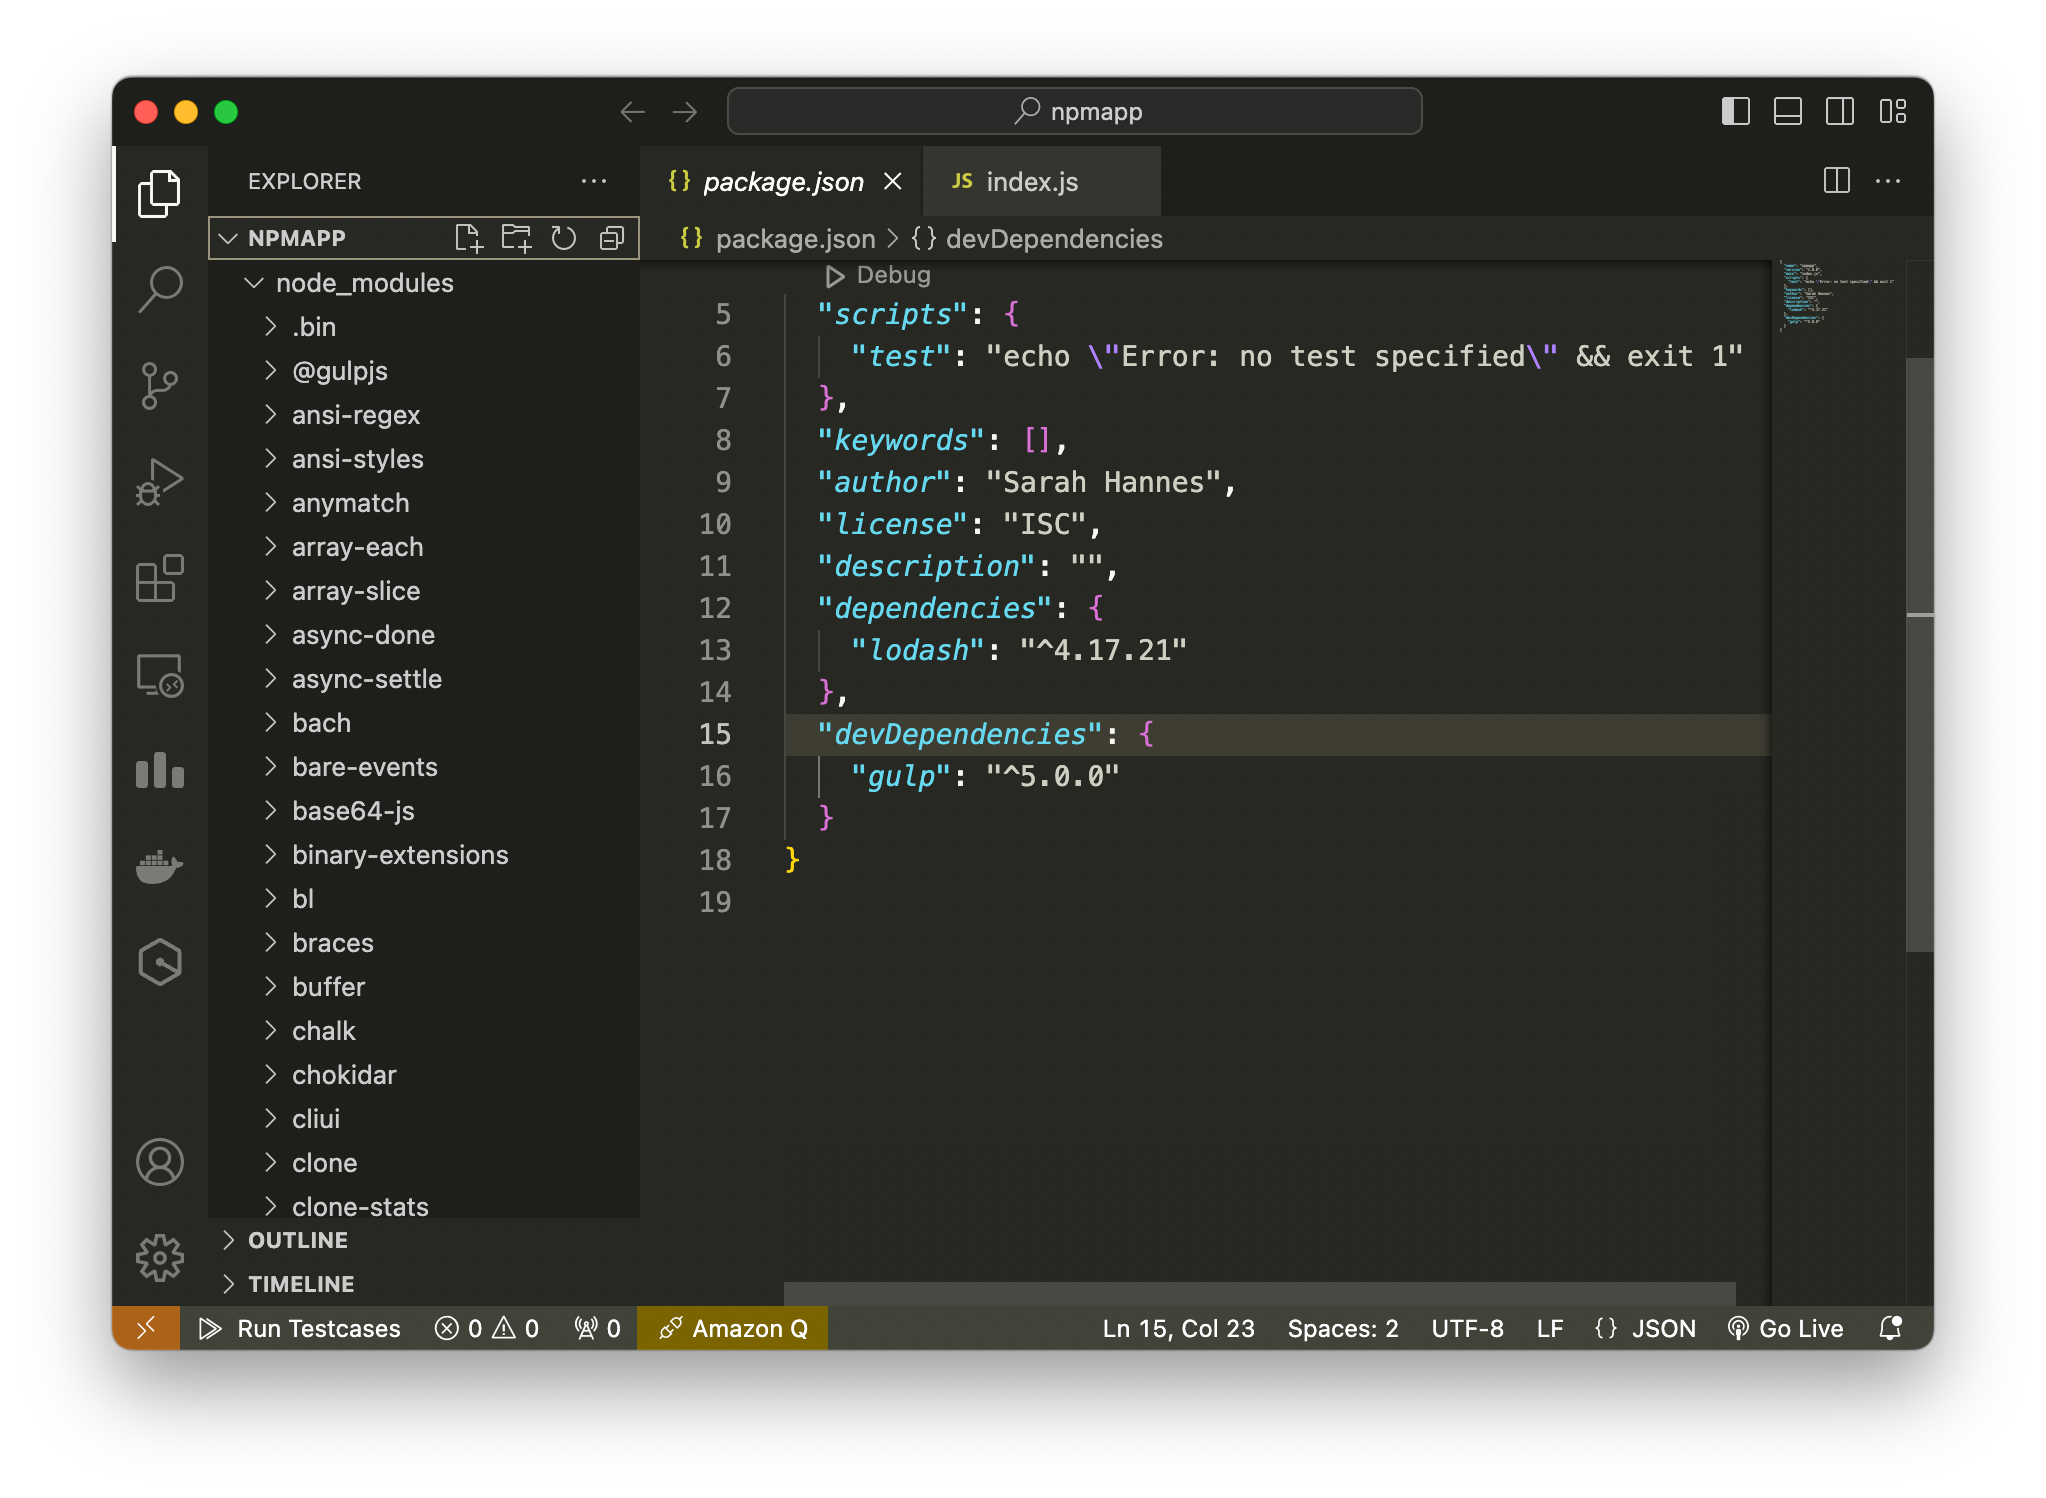Click the "gulp" key on line 16
The width and height of the screenshot is (2046, 1498).
coord(900,776)
